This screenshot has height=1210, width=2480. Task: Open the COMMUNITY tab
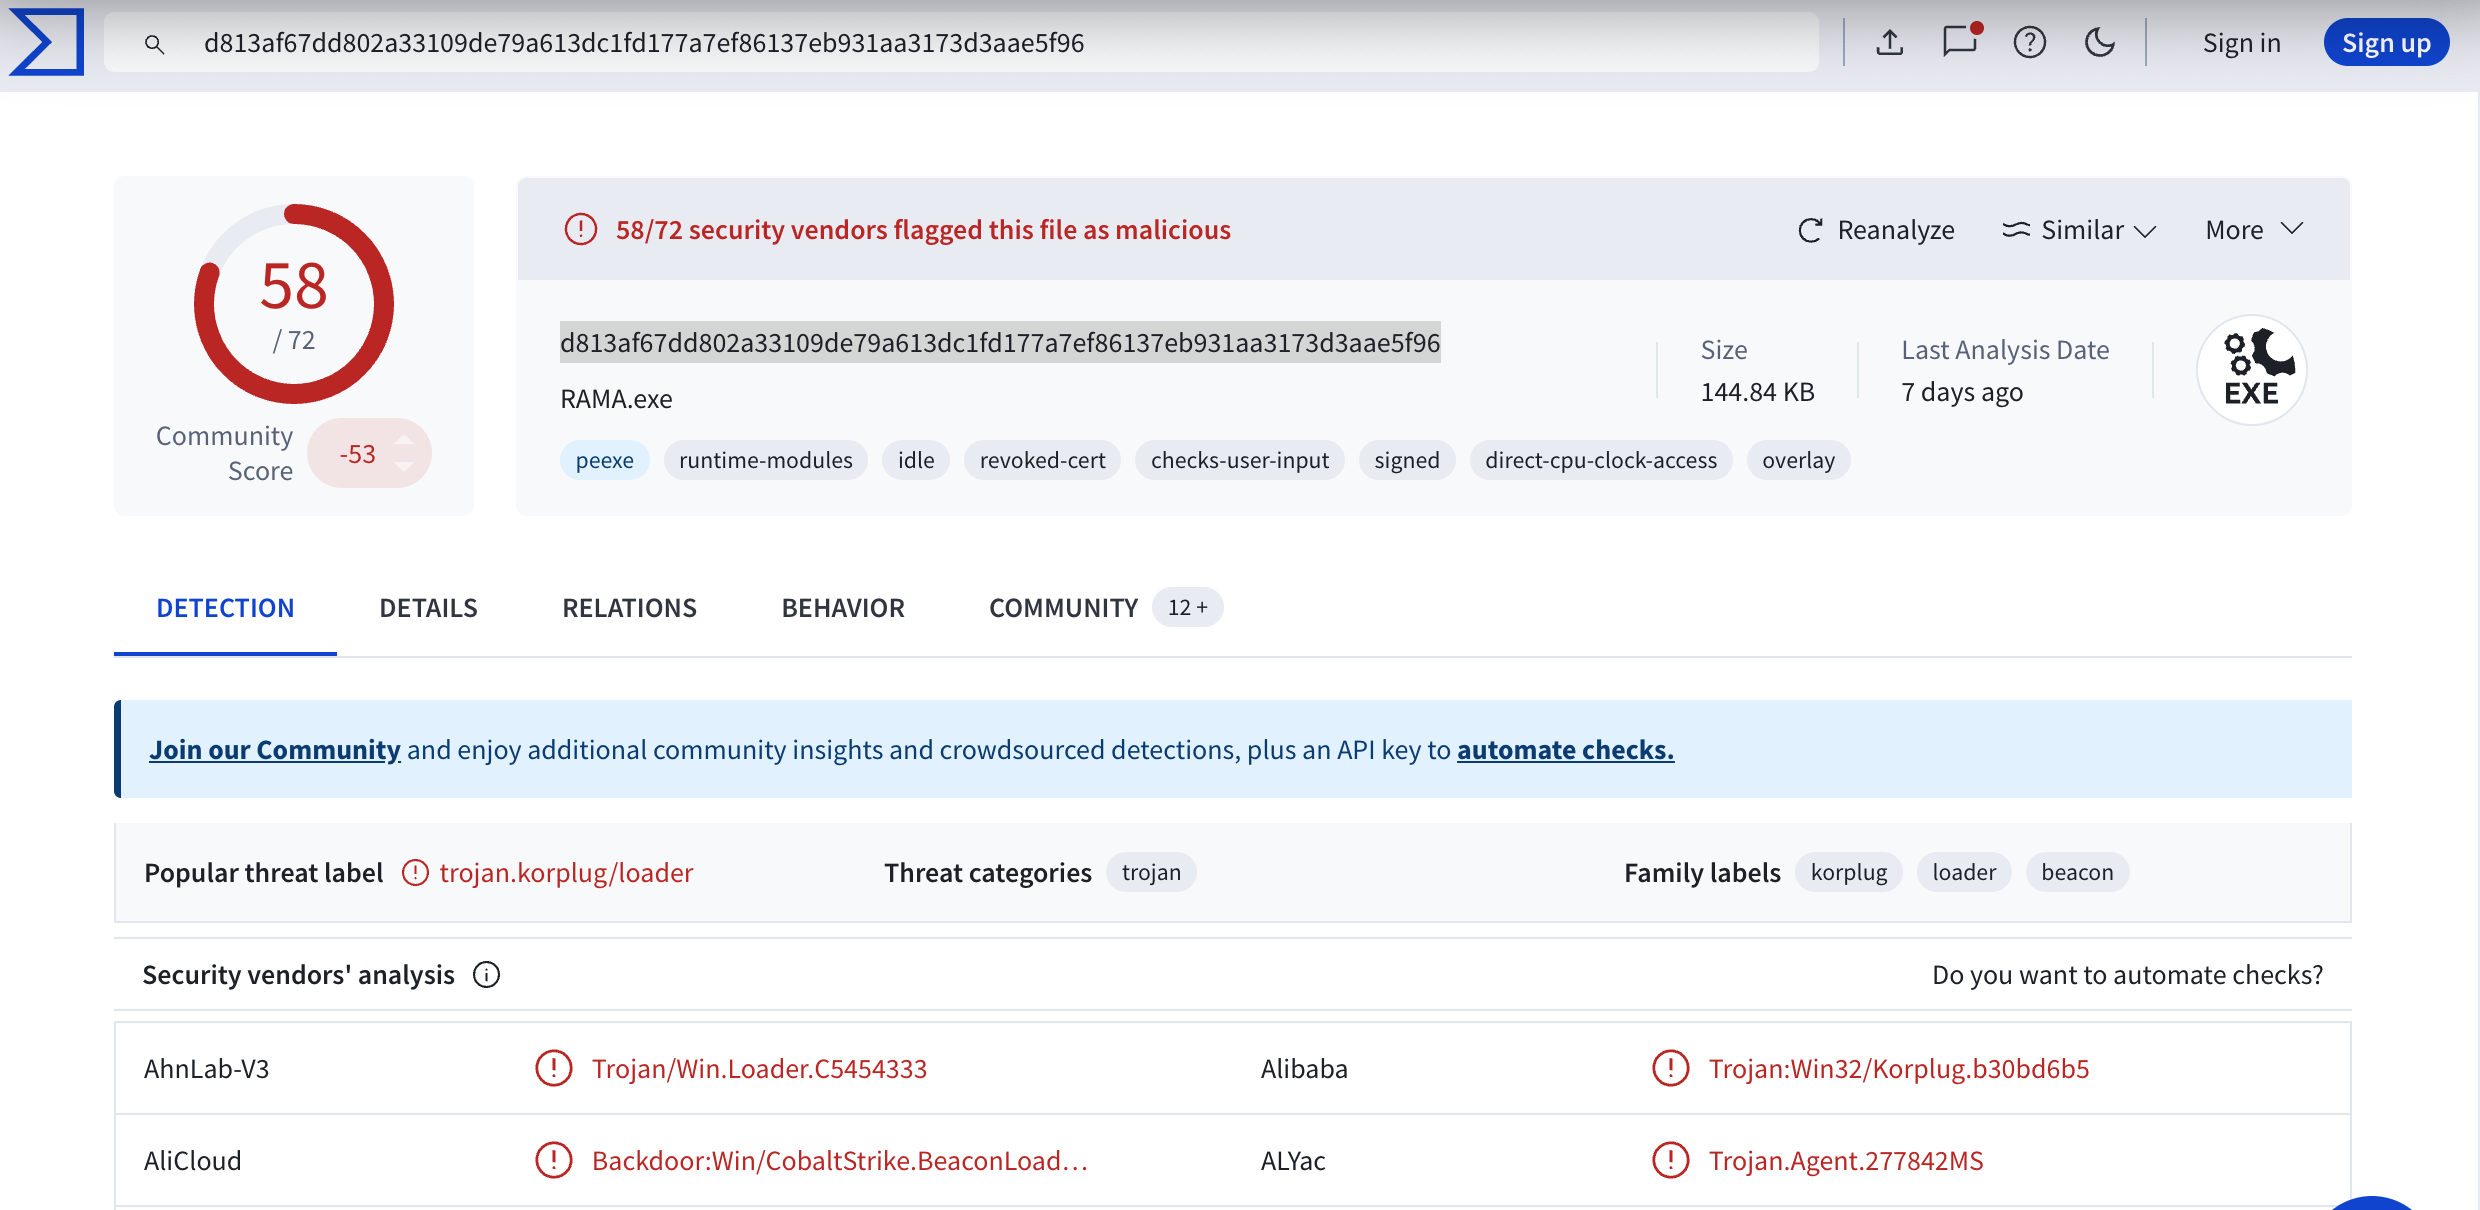1063,608
